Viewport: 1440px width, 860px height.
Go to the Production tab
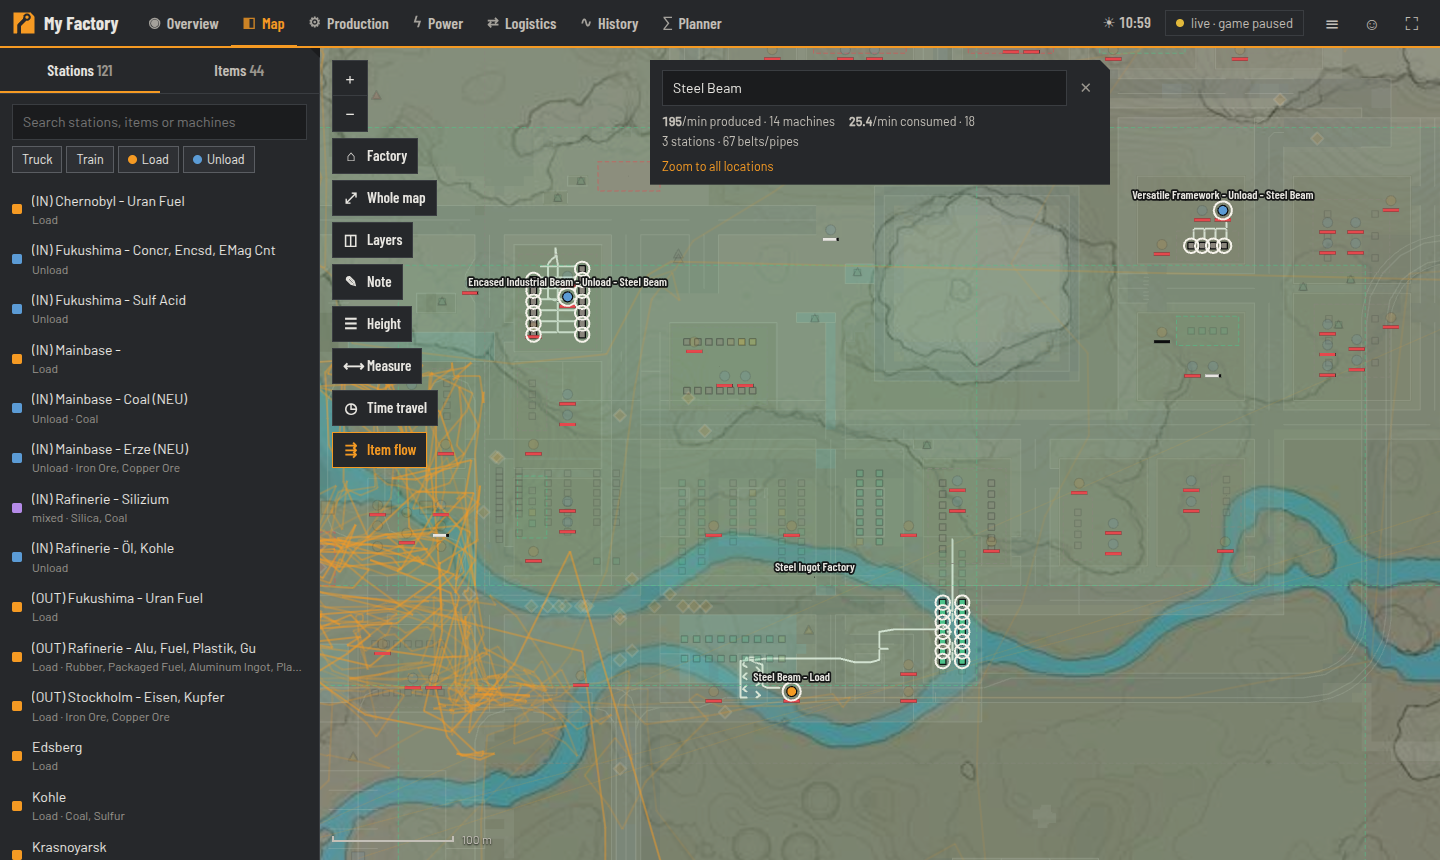pos(349,24)
